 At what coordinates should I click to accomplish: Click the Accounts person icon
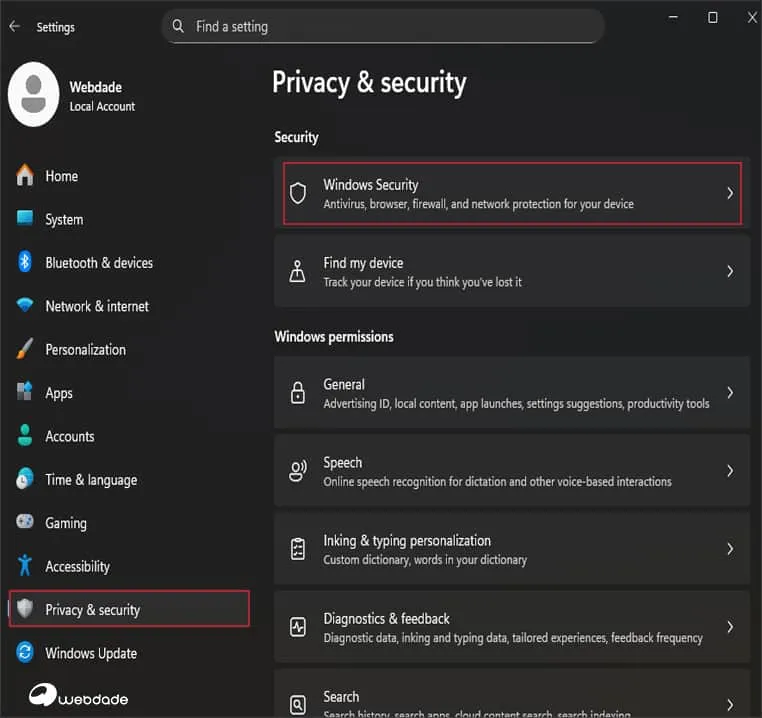coord(25,436)
